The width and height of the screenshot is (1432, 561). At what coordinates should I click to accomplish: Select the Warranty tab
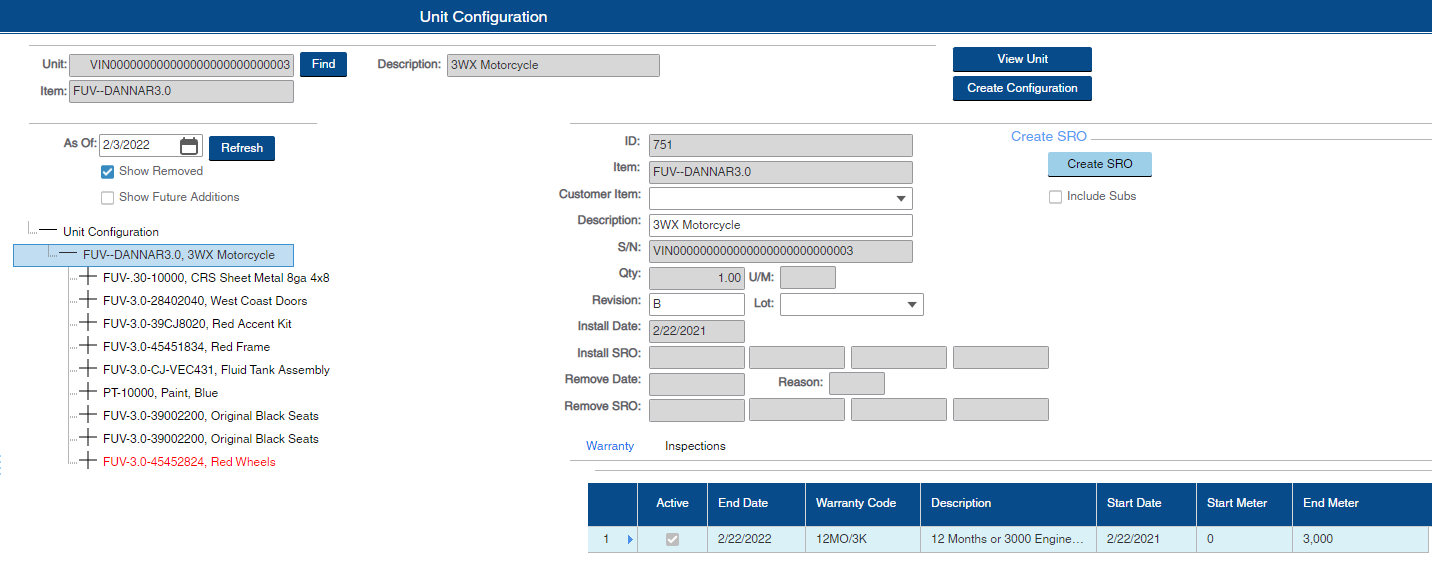[610, 446]
